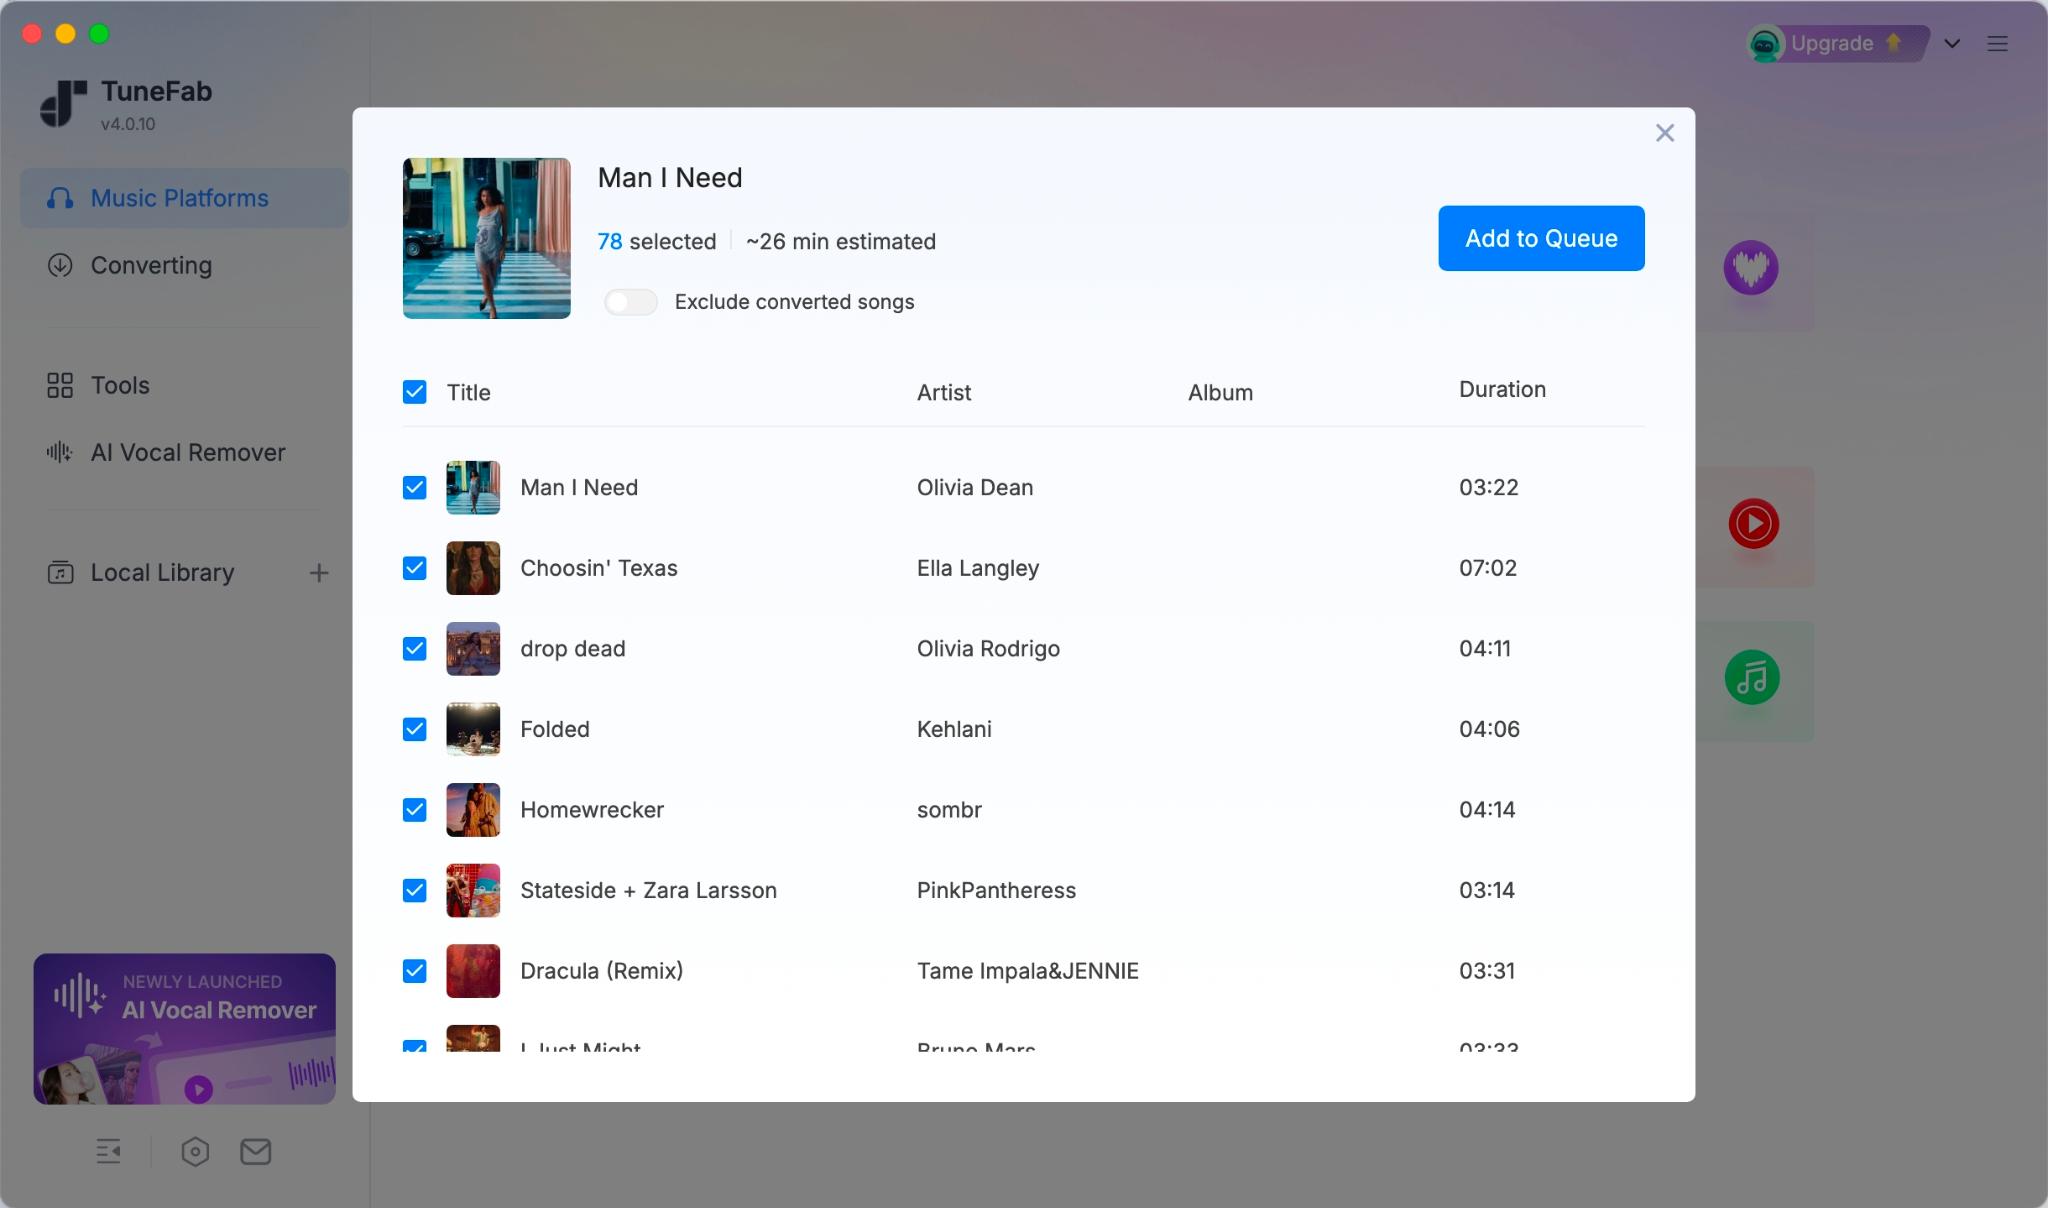Click the artist name PinkPantheress

(x=996, y=890)
